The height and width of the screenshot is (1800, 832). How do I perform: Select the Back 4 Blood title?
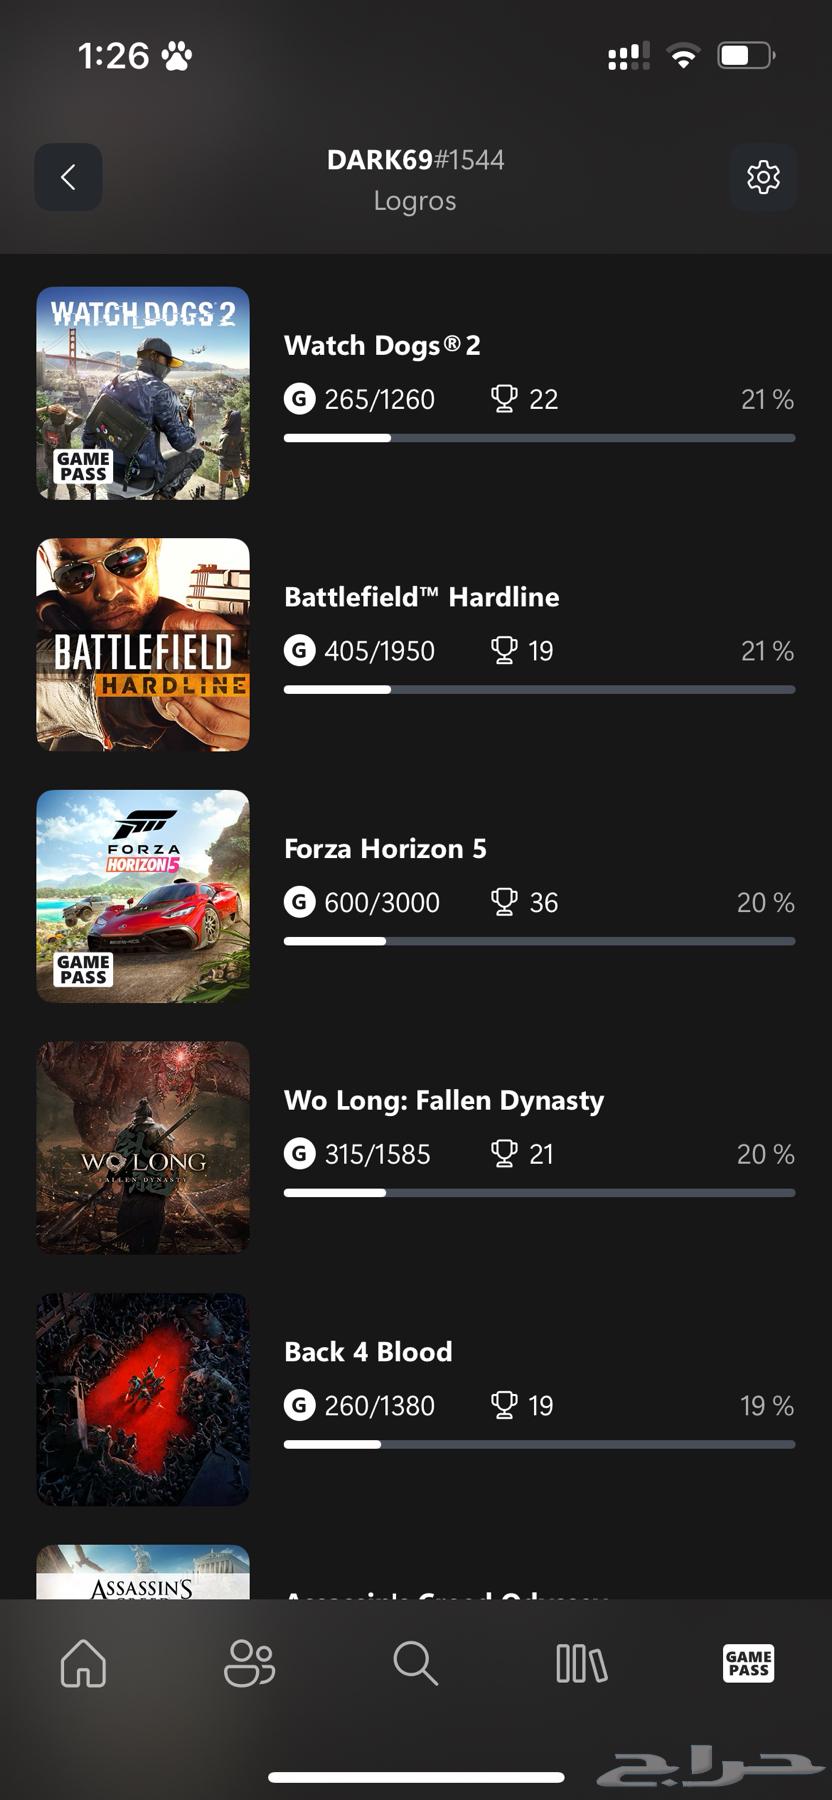pyautogui.click(x=368, y=1352)
